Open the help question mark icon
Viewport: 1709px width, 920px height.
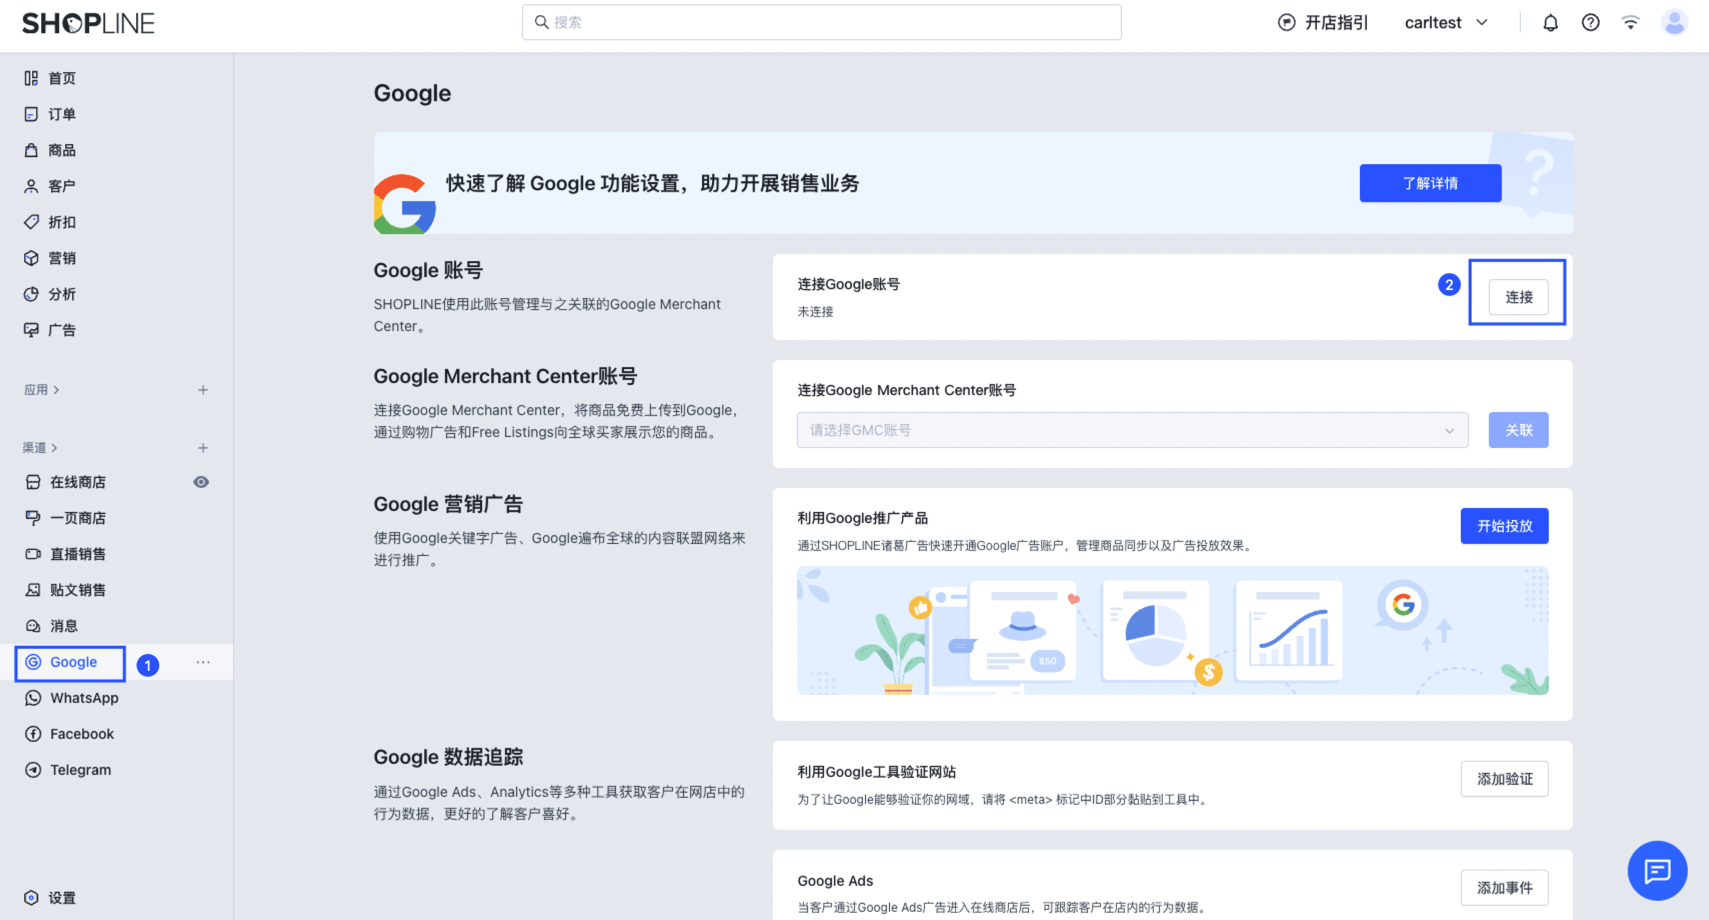[x=1590, y=23]
